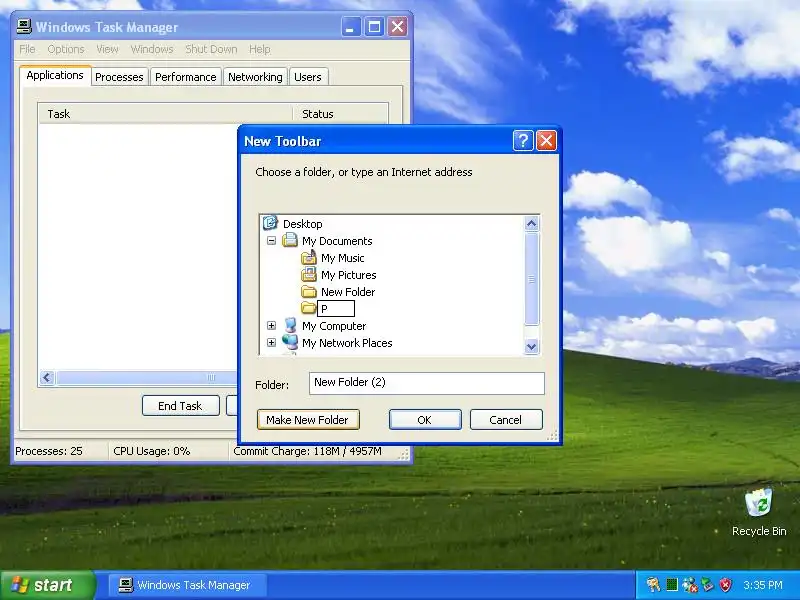The image size is (800, 600).
Task: Open the File menu in Task Manager
Action: point(27,49)
